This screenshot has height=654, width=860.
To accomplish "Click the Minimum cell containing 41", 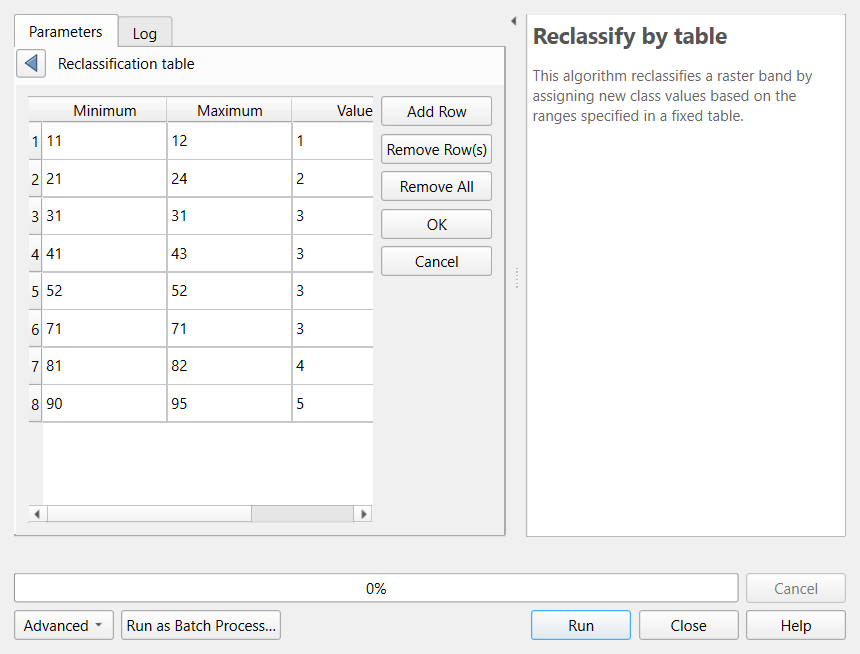I will pyautogui.click(x=104, y=254).
